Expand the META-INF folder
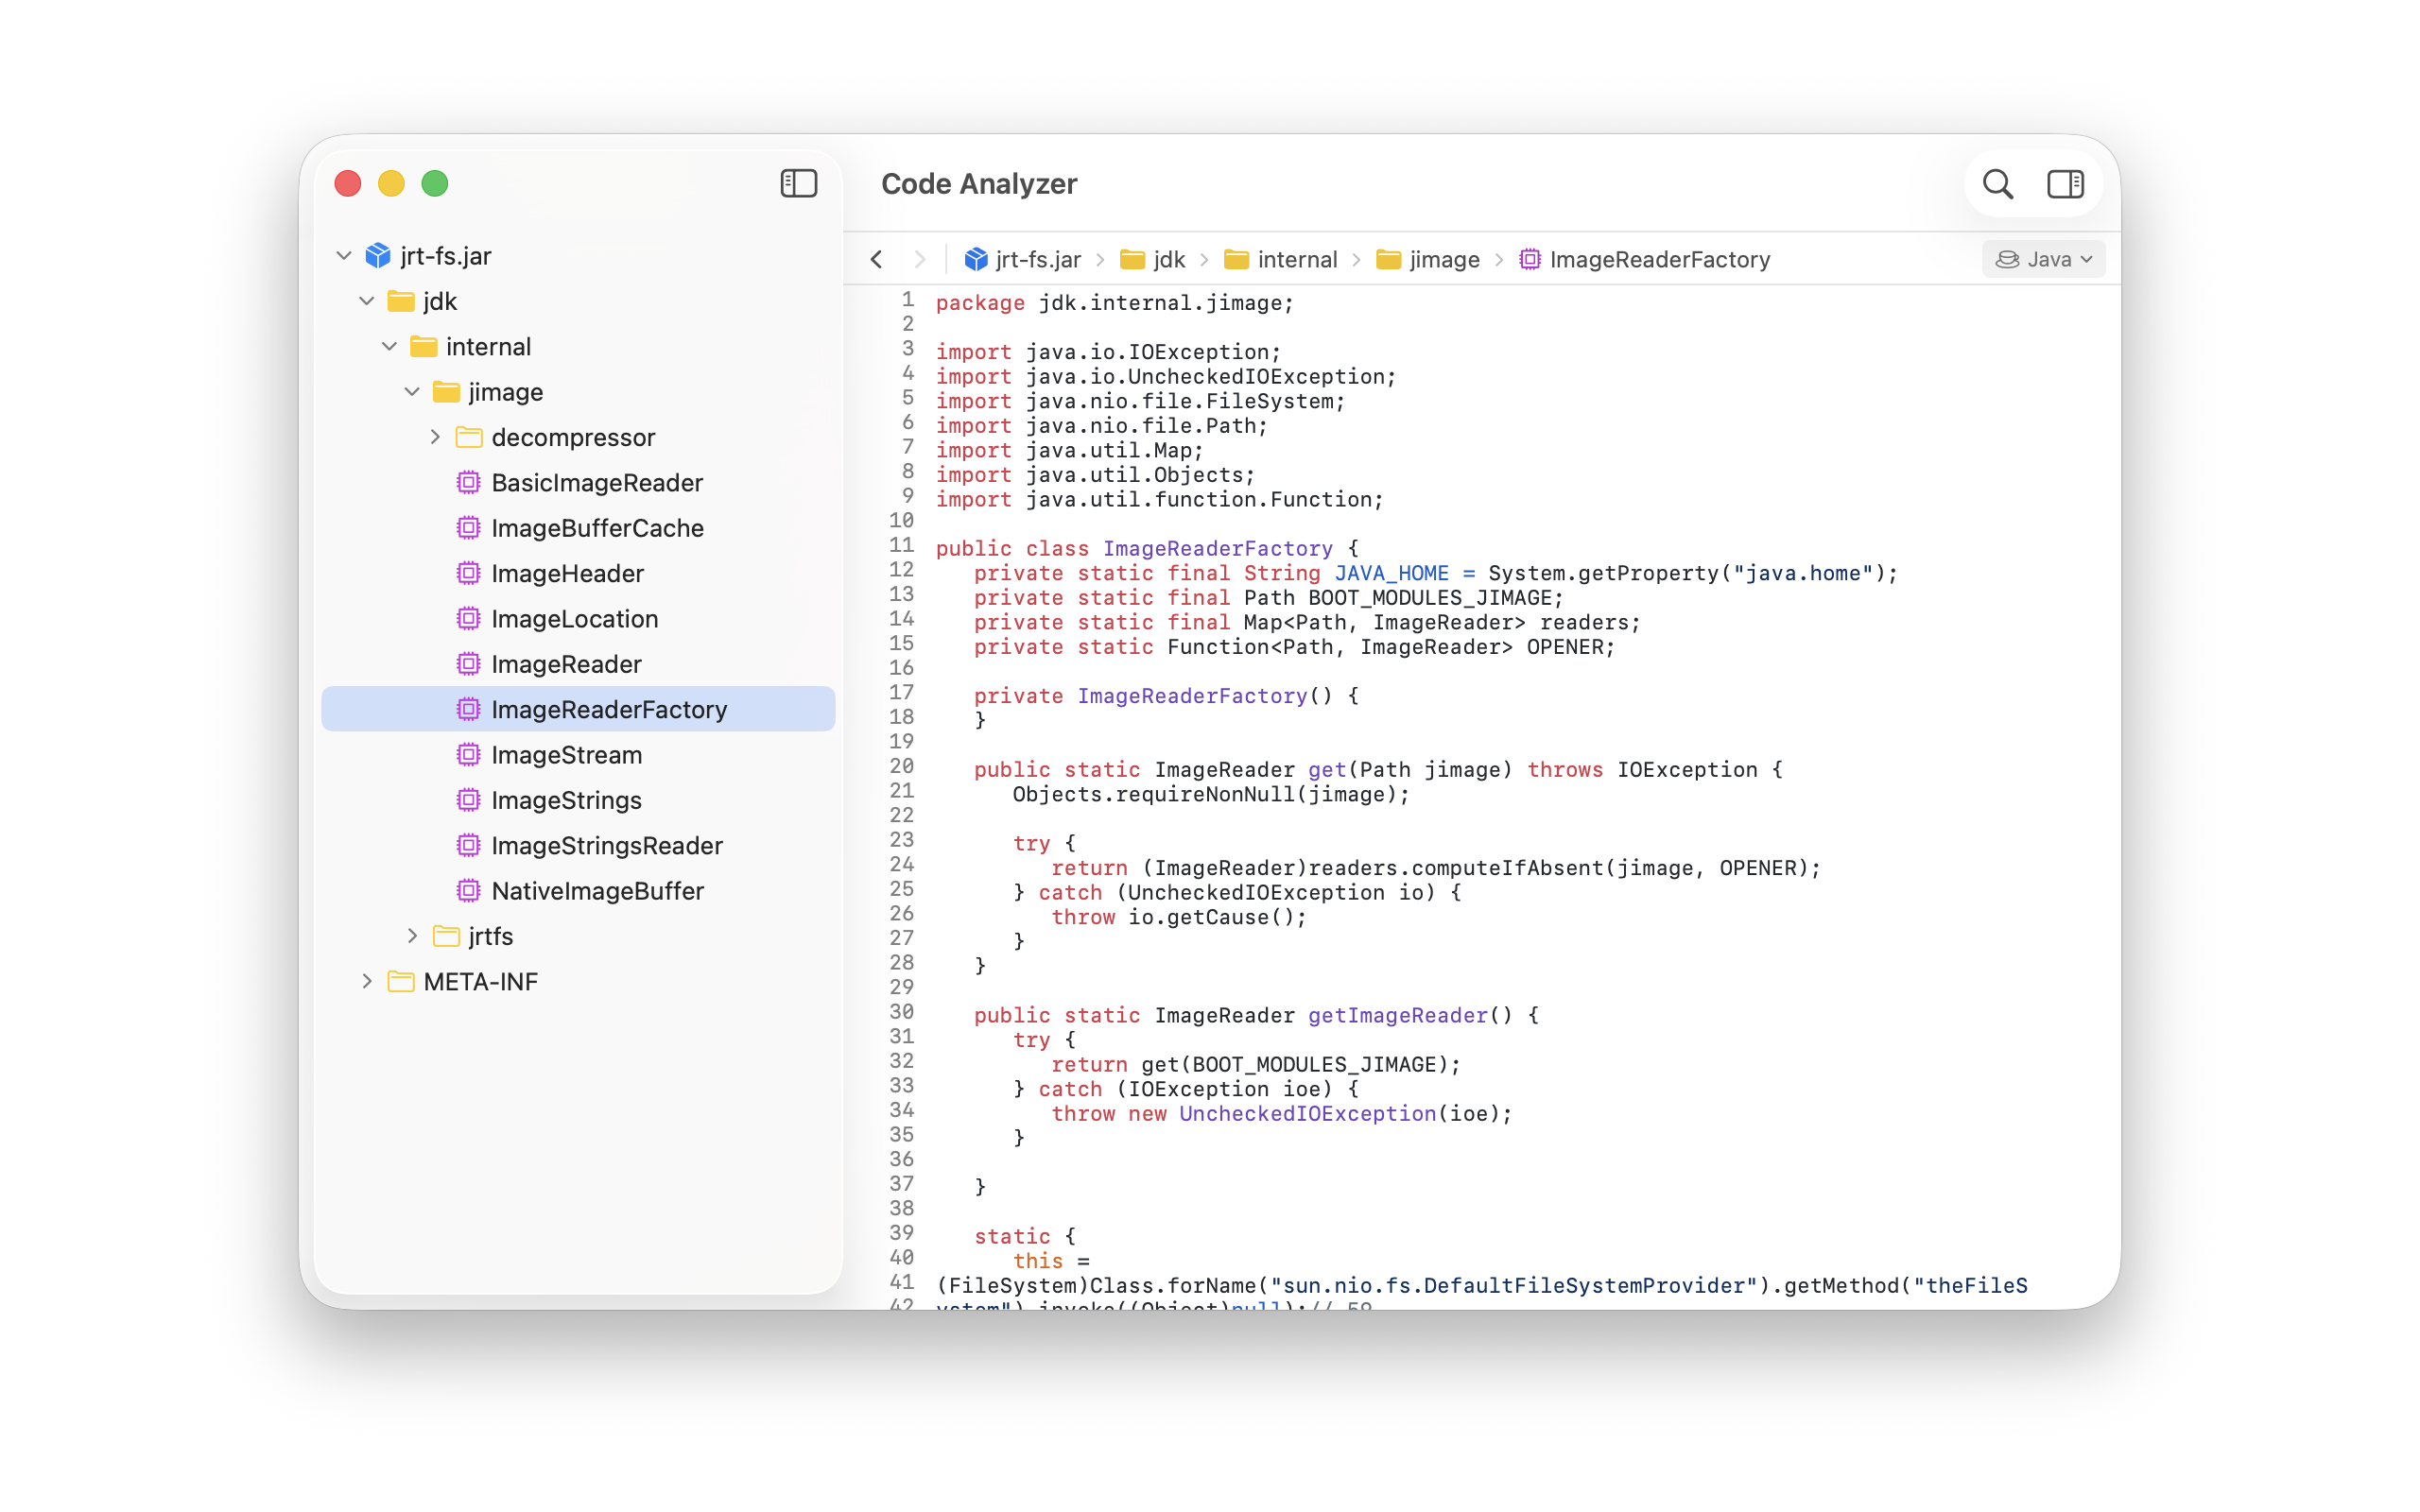This screenshot has width=2420, height=1512. 367,981
